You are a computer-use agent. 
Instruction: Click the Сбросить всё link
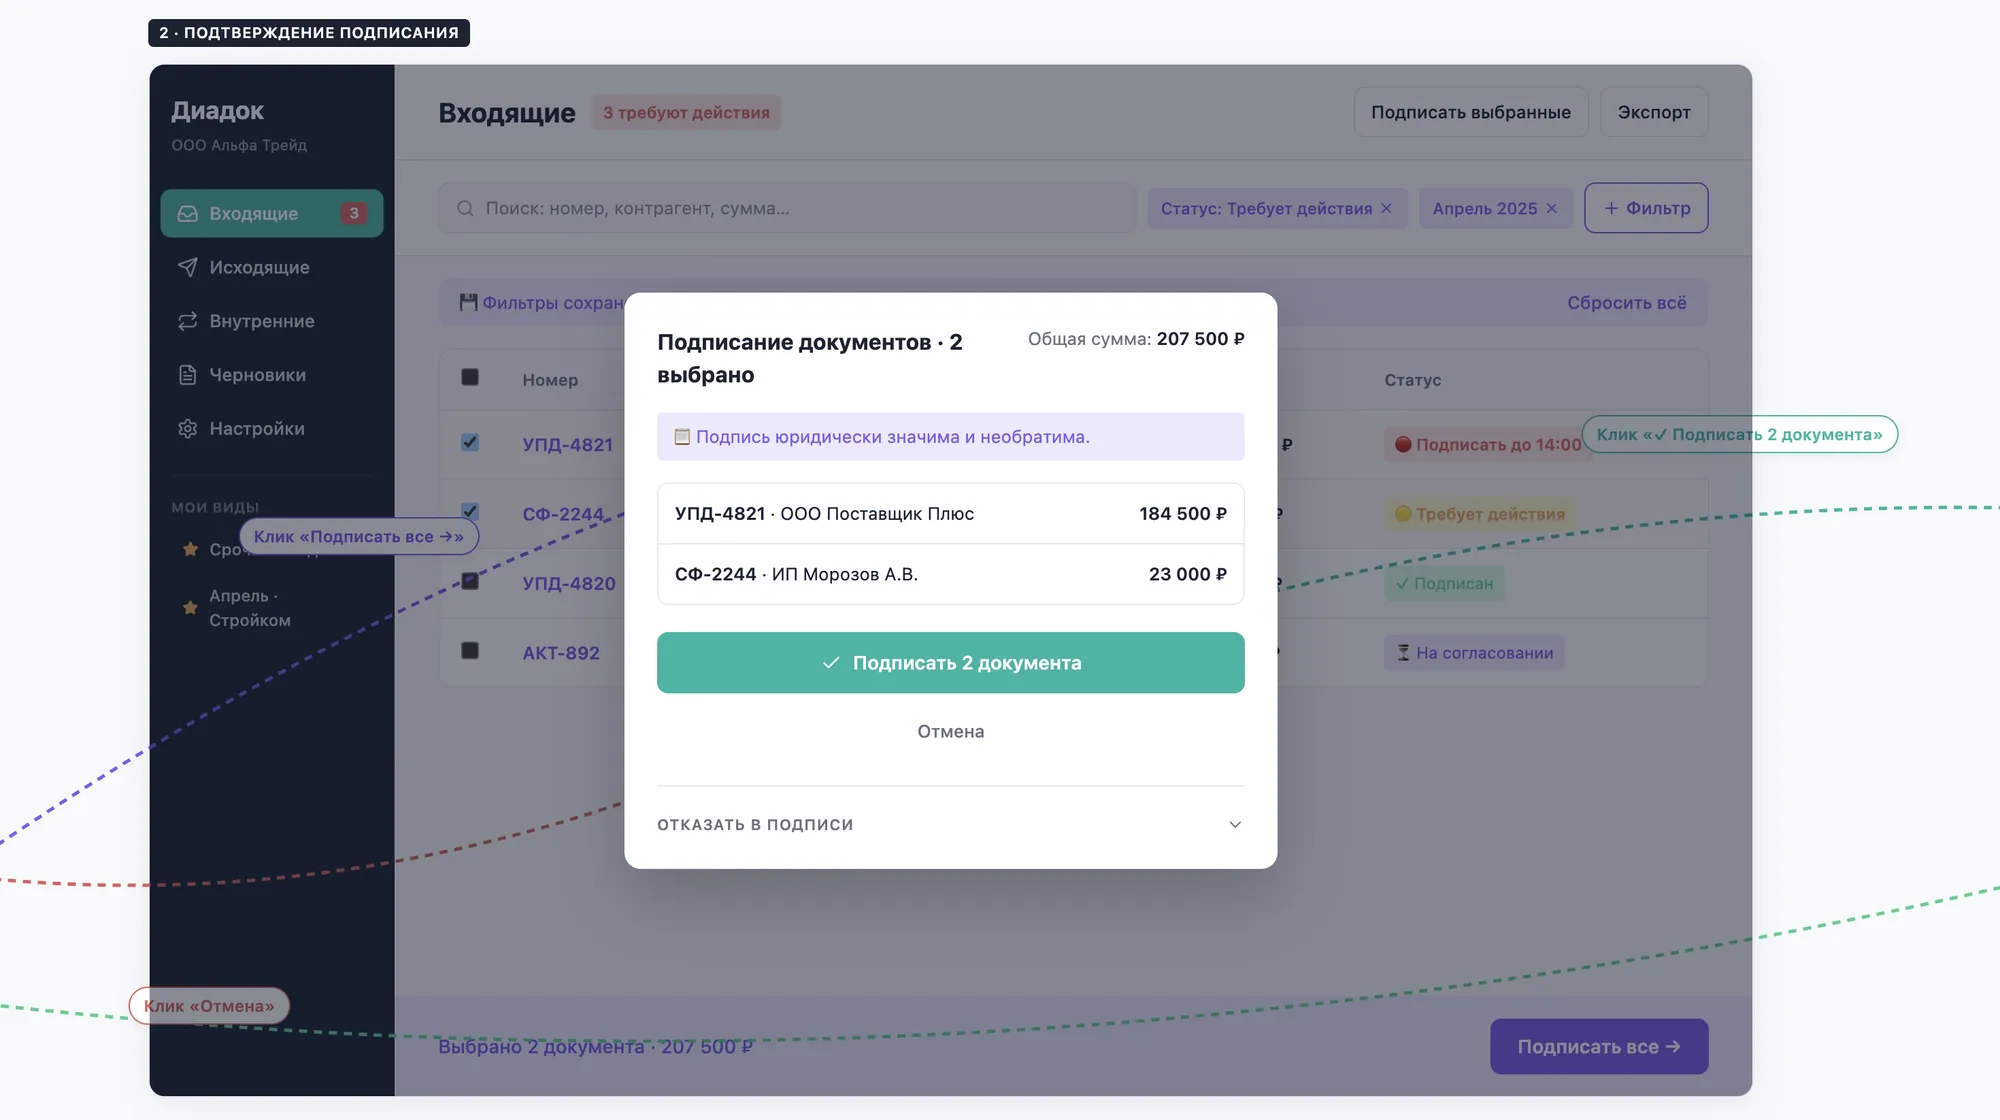point(1626,302)
